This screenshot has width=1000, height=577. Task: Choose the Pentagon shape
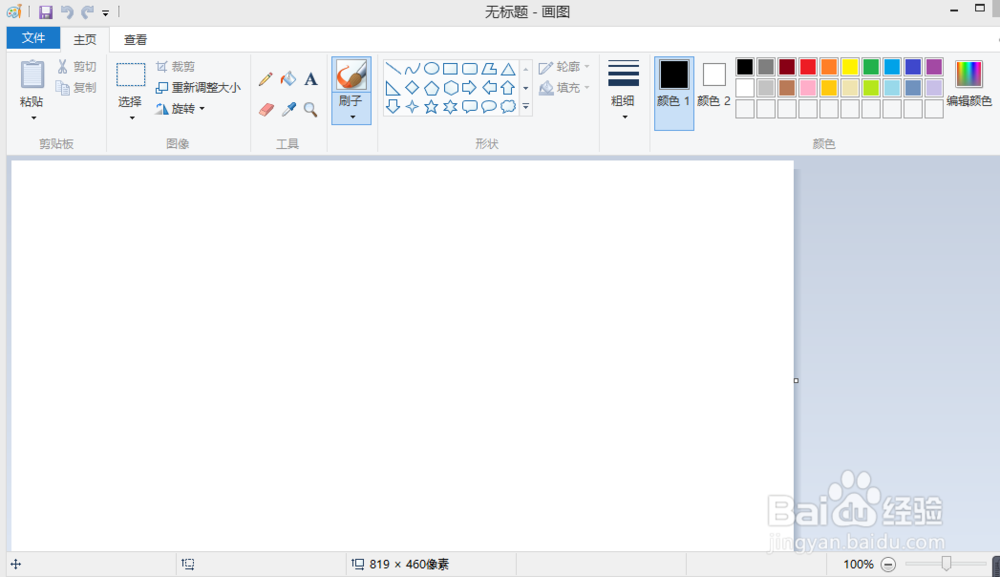point(432,88)
